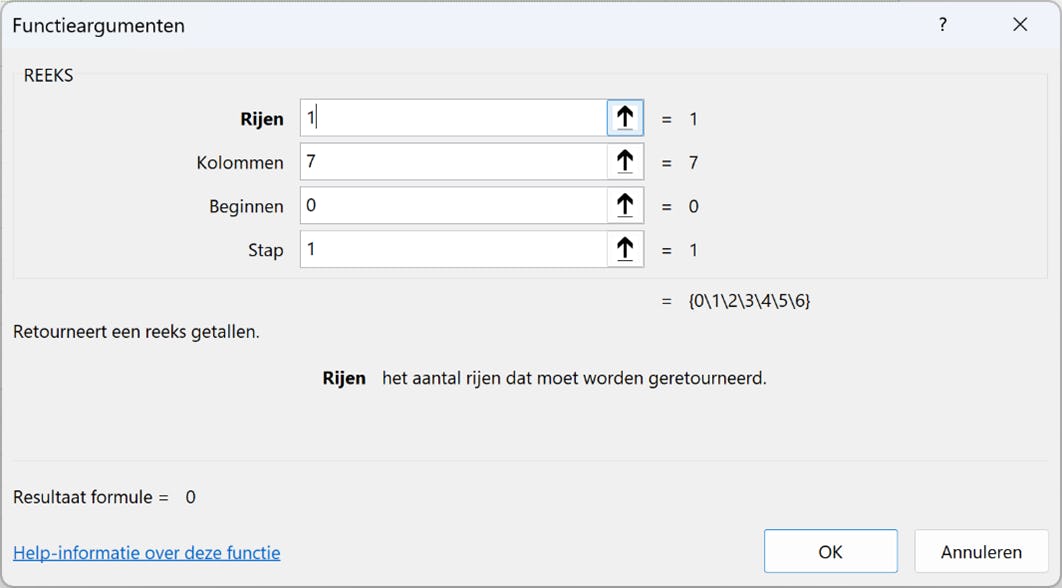Click the REEKS group heading
Screen dimensions: 1062x588
pyautogui.click(x=47, y=75)
